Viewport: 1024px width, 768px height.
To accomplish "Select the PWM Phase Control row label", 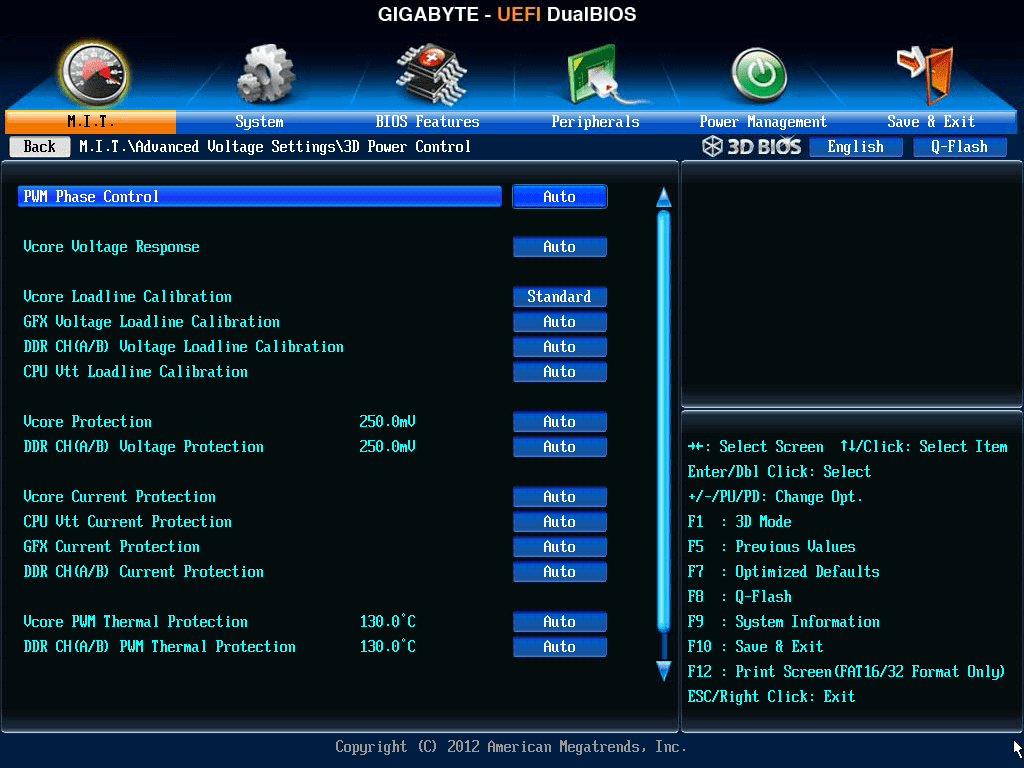I will coord(91,197).
